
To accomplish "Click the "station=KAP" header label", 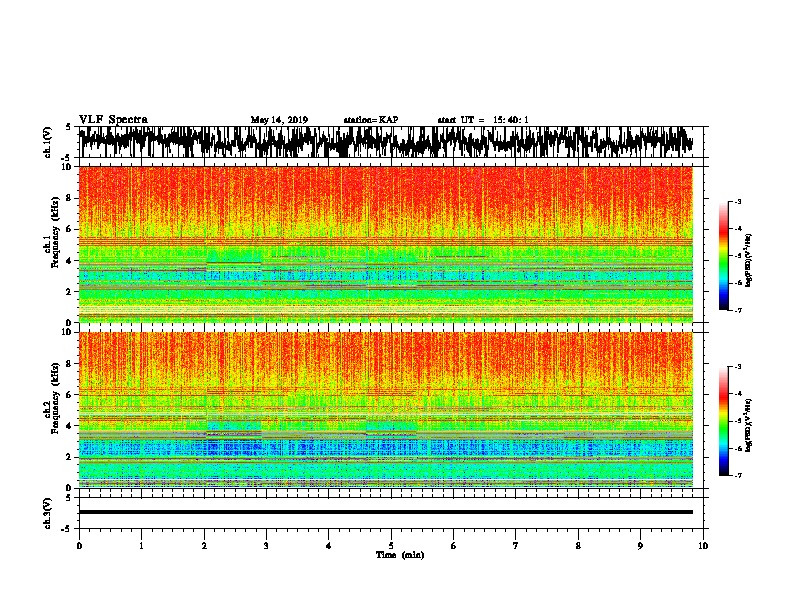I will tap(371, 120).
